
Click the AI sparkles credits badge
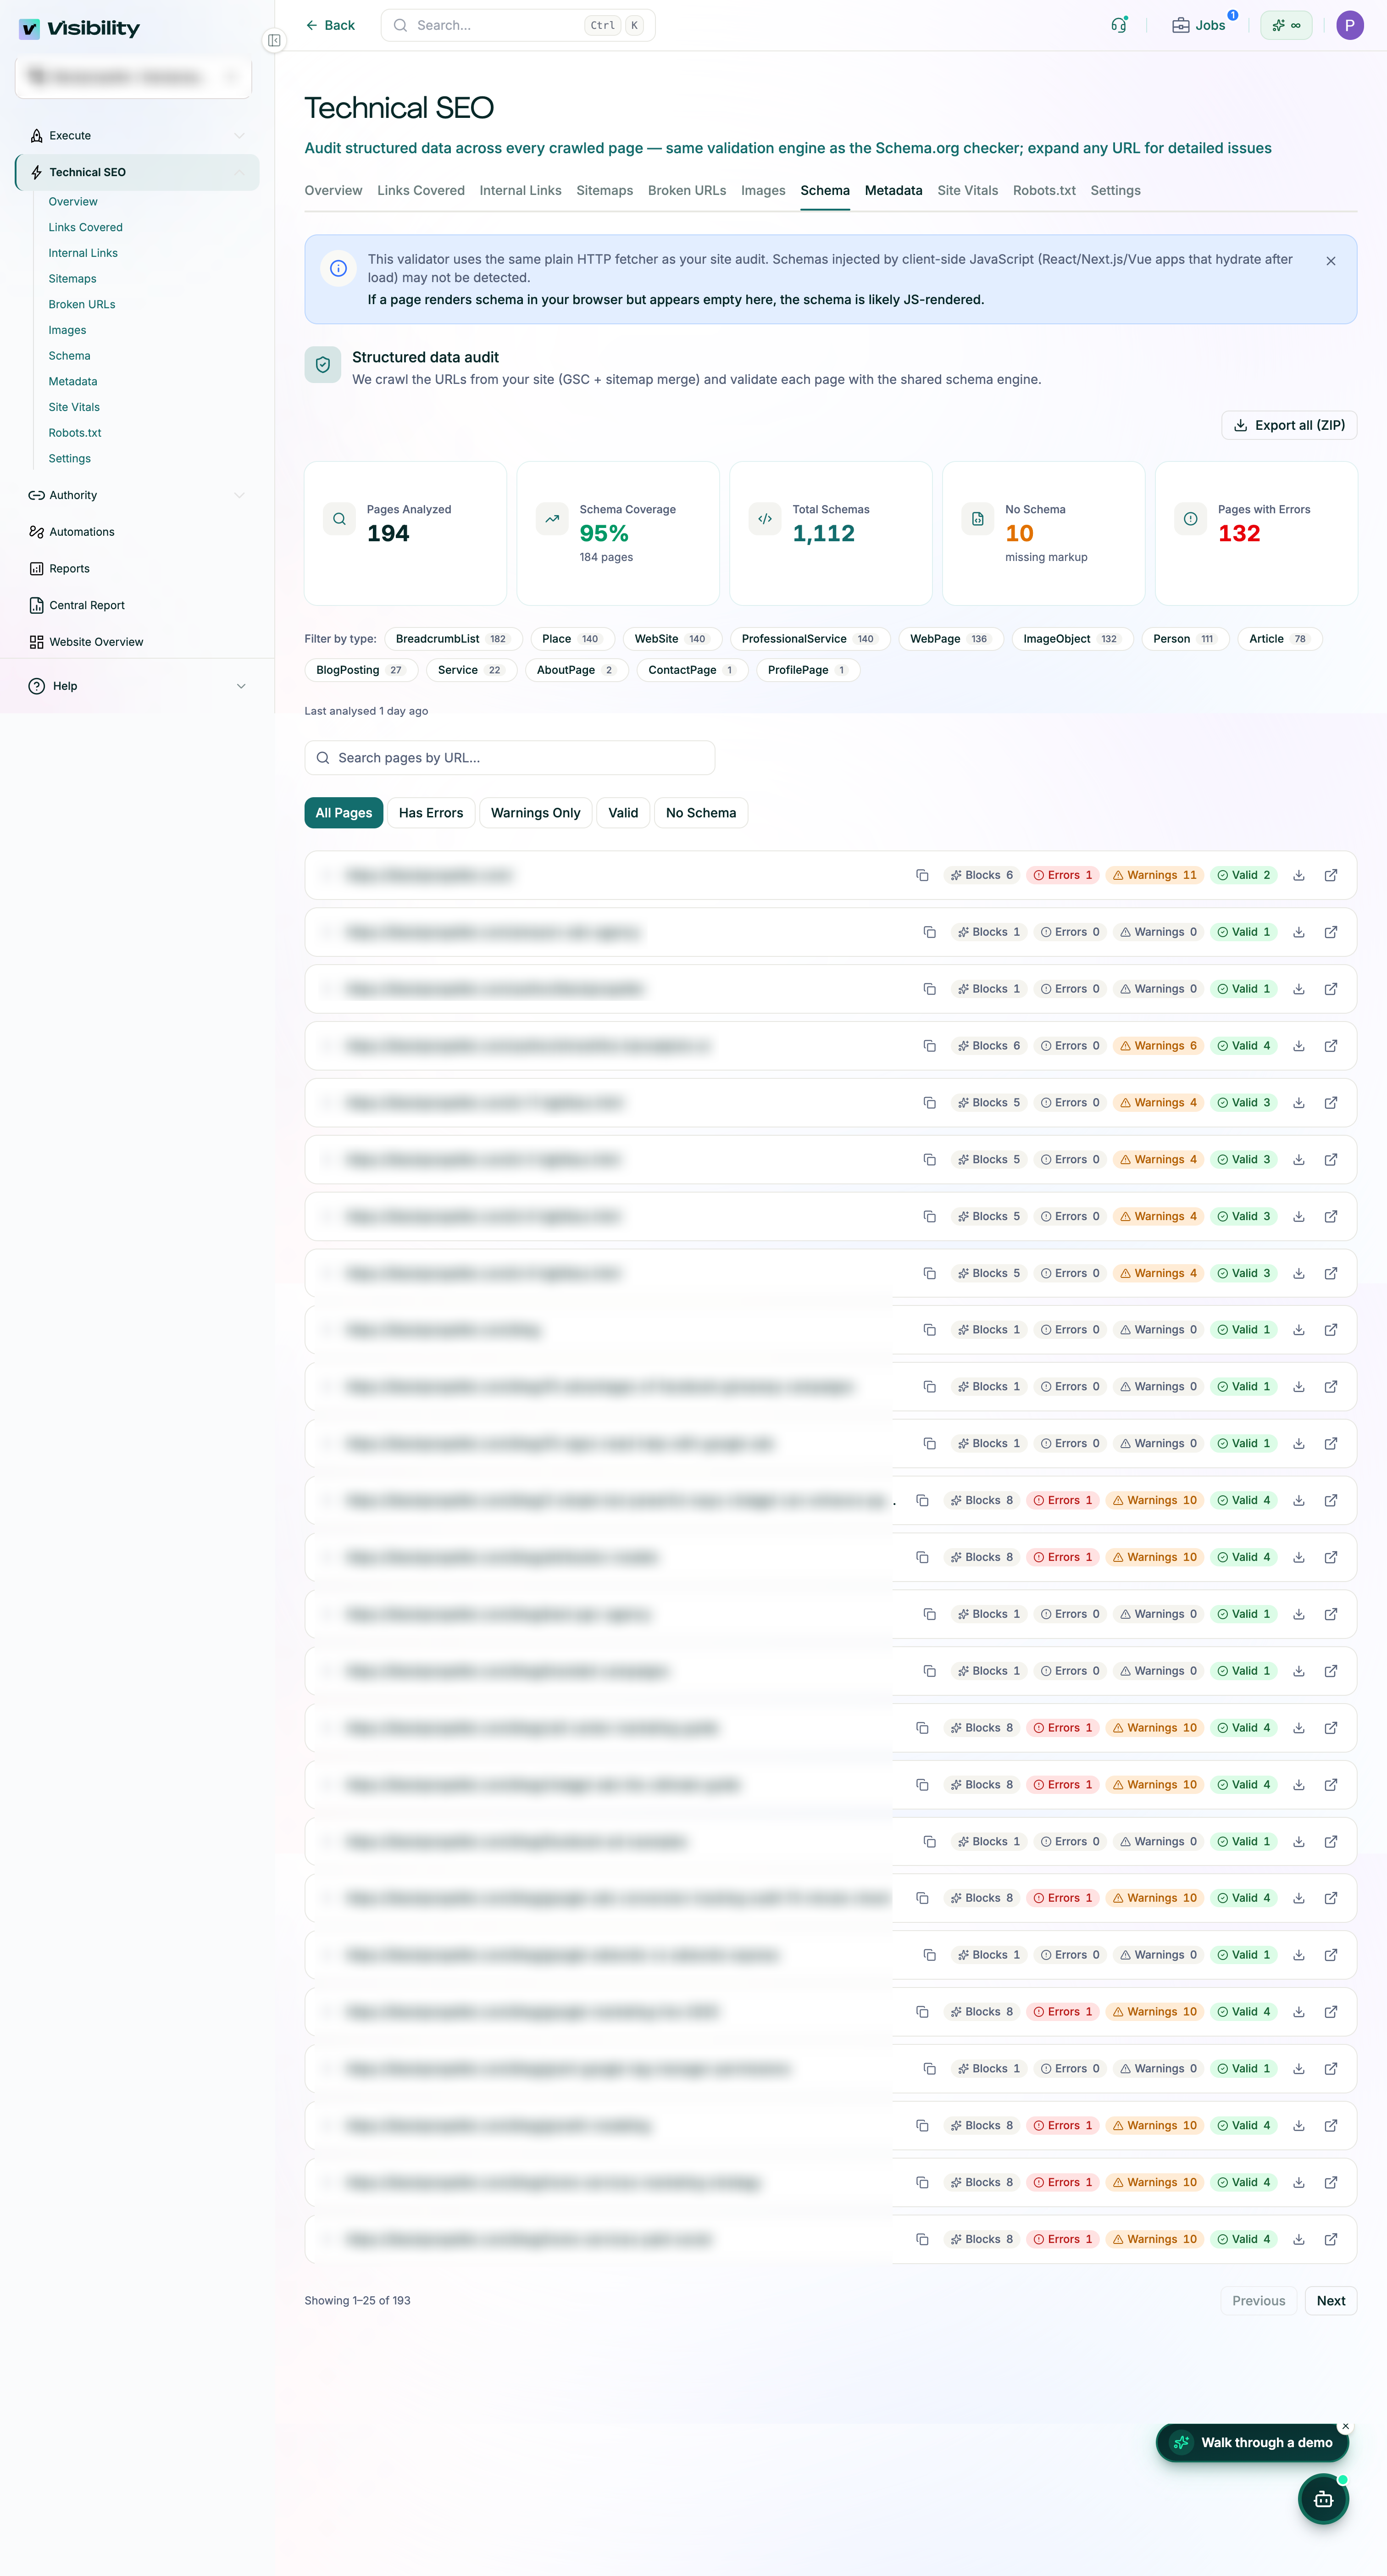click(1286, 25)
